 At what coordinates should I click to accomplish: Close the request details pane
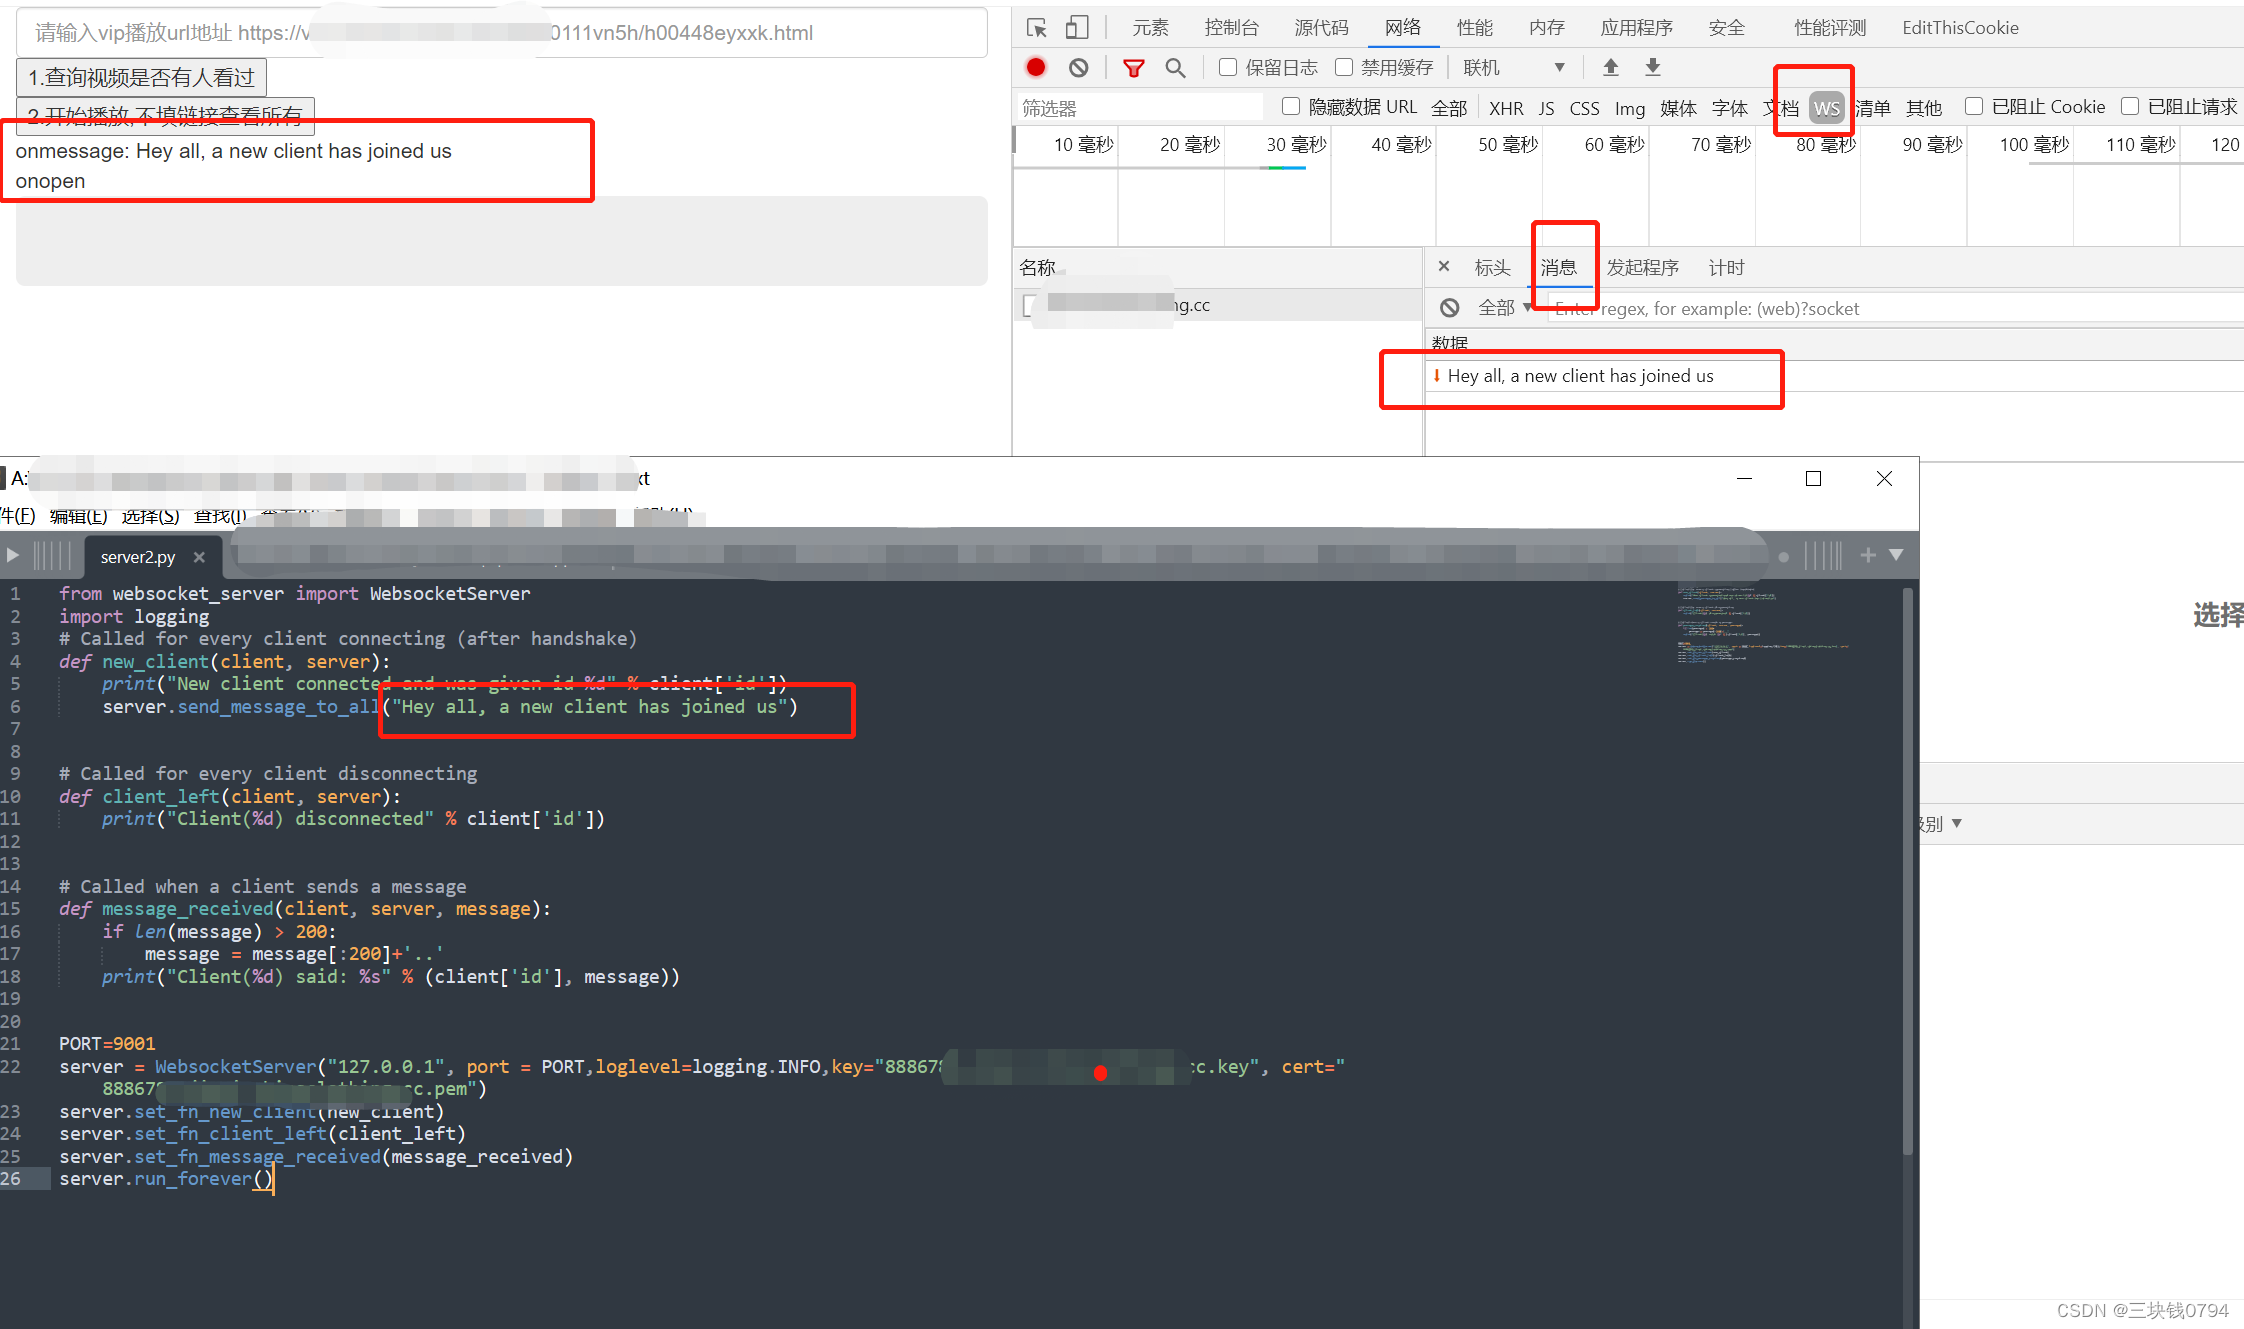tap(1444, 266)
